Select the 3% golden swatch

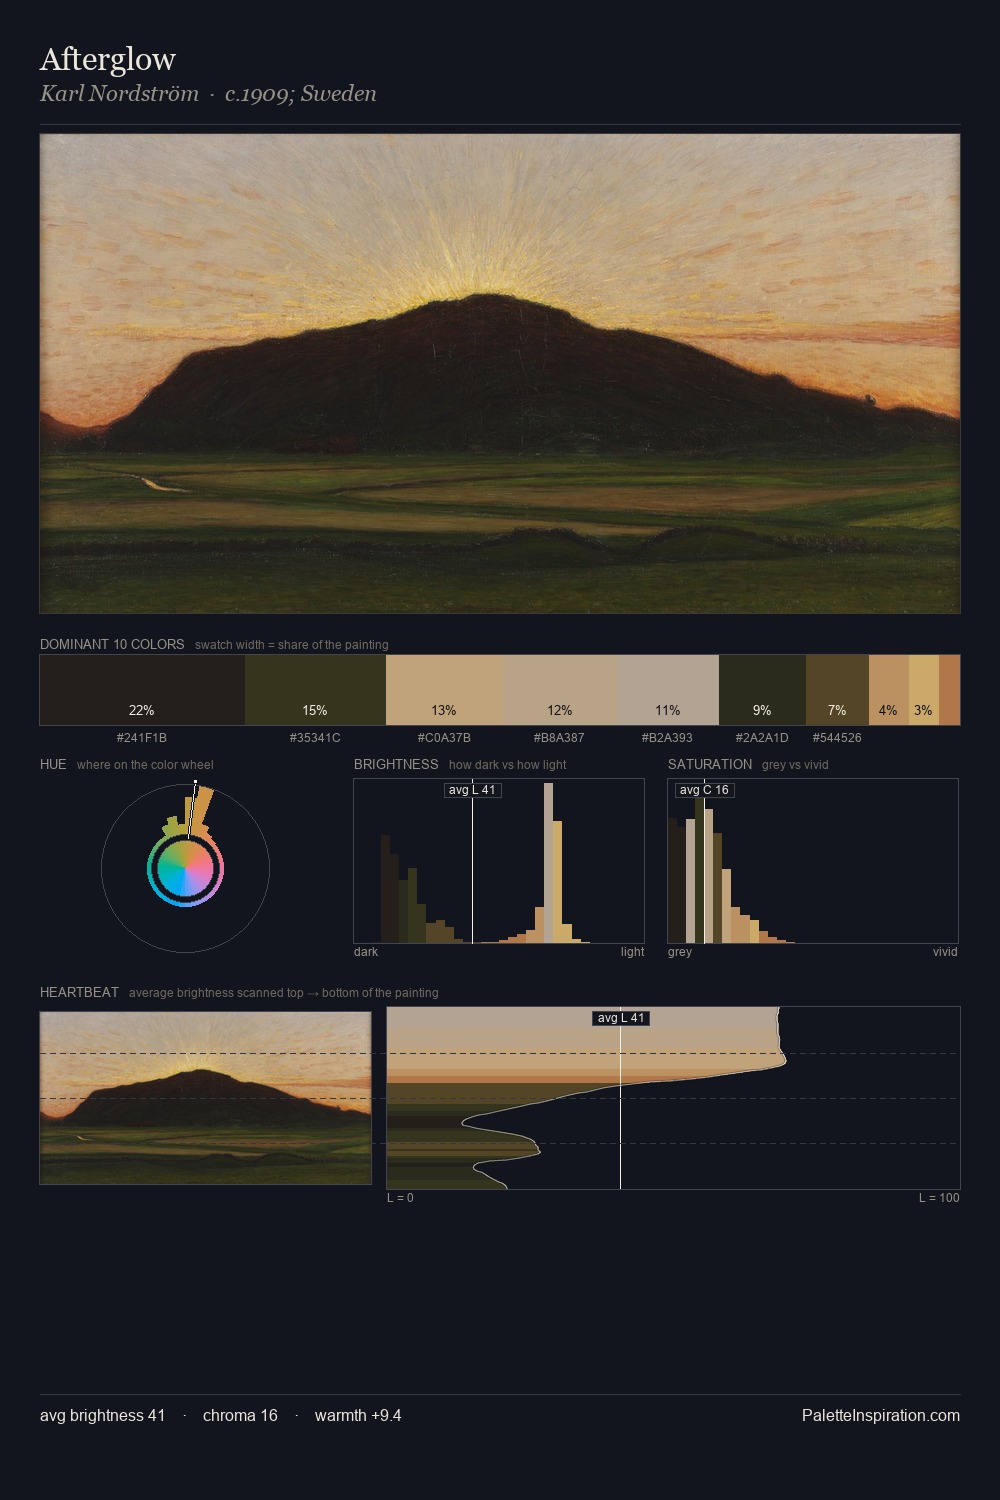pos(923,690)
